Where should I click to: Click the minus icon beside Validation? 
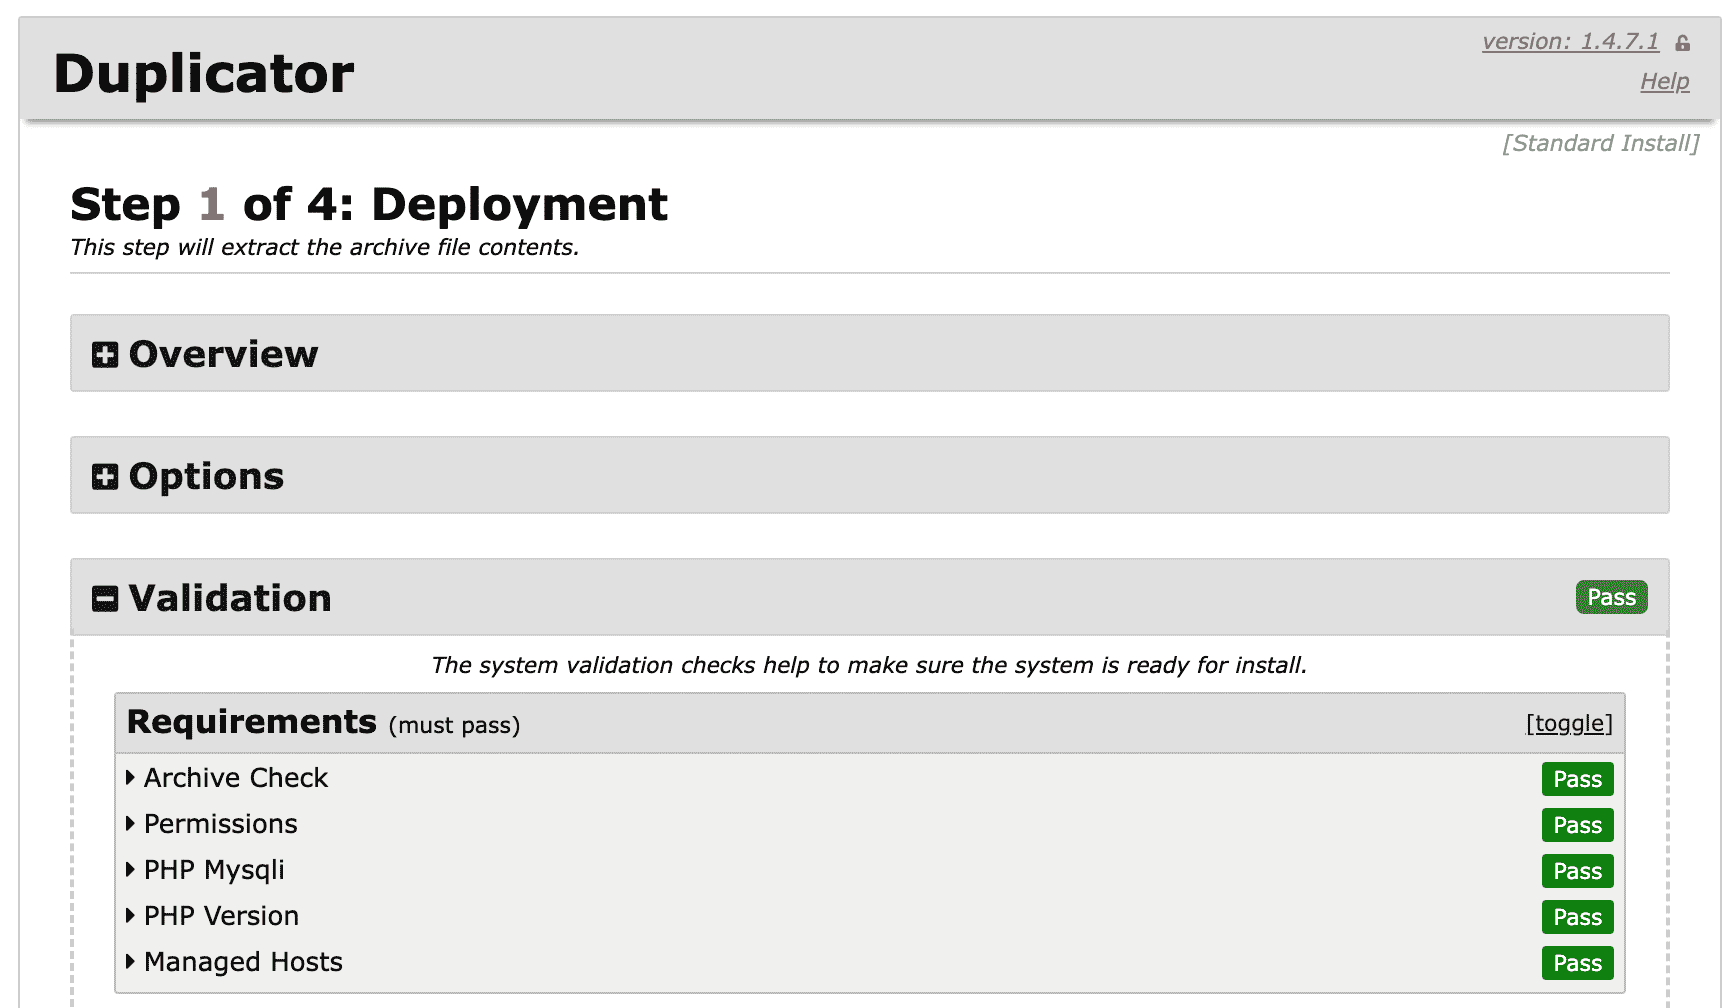point(105,599)
